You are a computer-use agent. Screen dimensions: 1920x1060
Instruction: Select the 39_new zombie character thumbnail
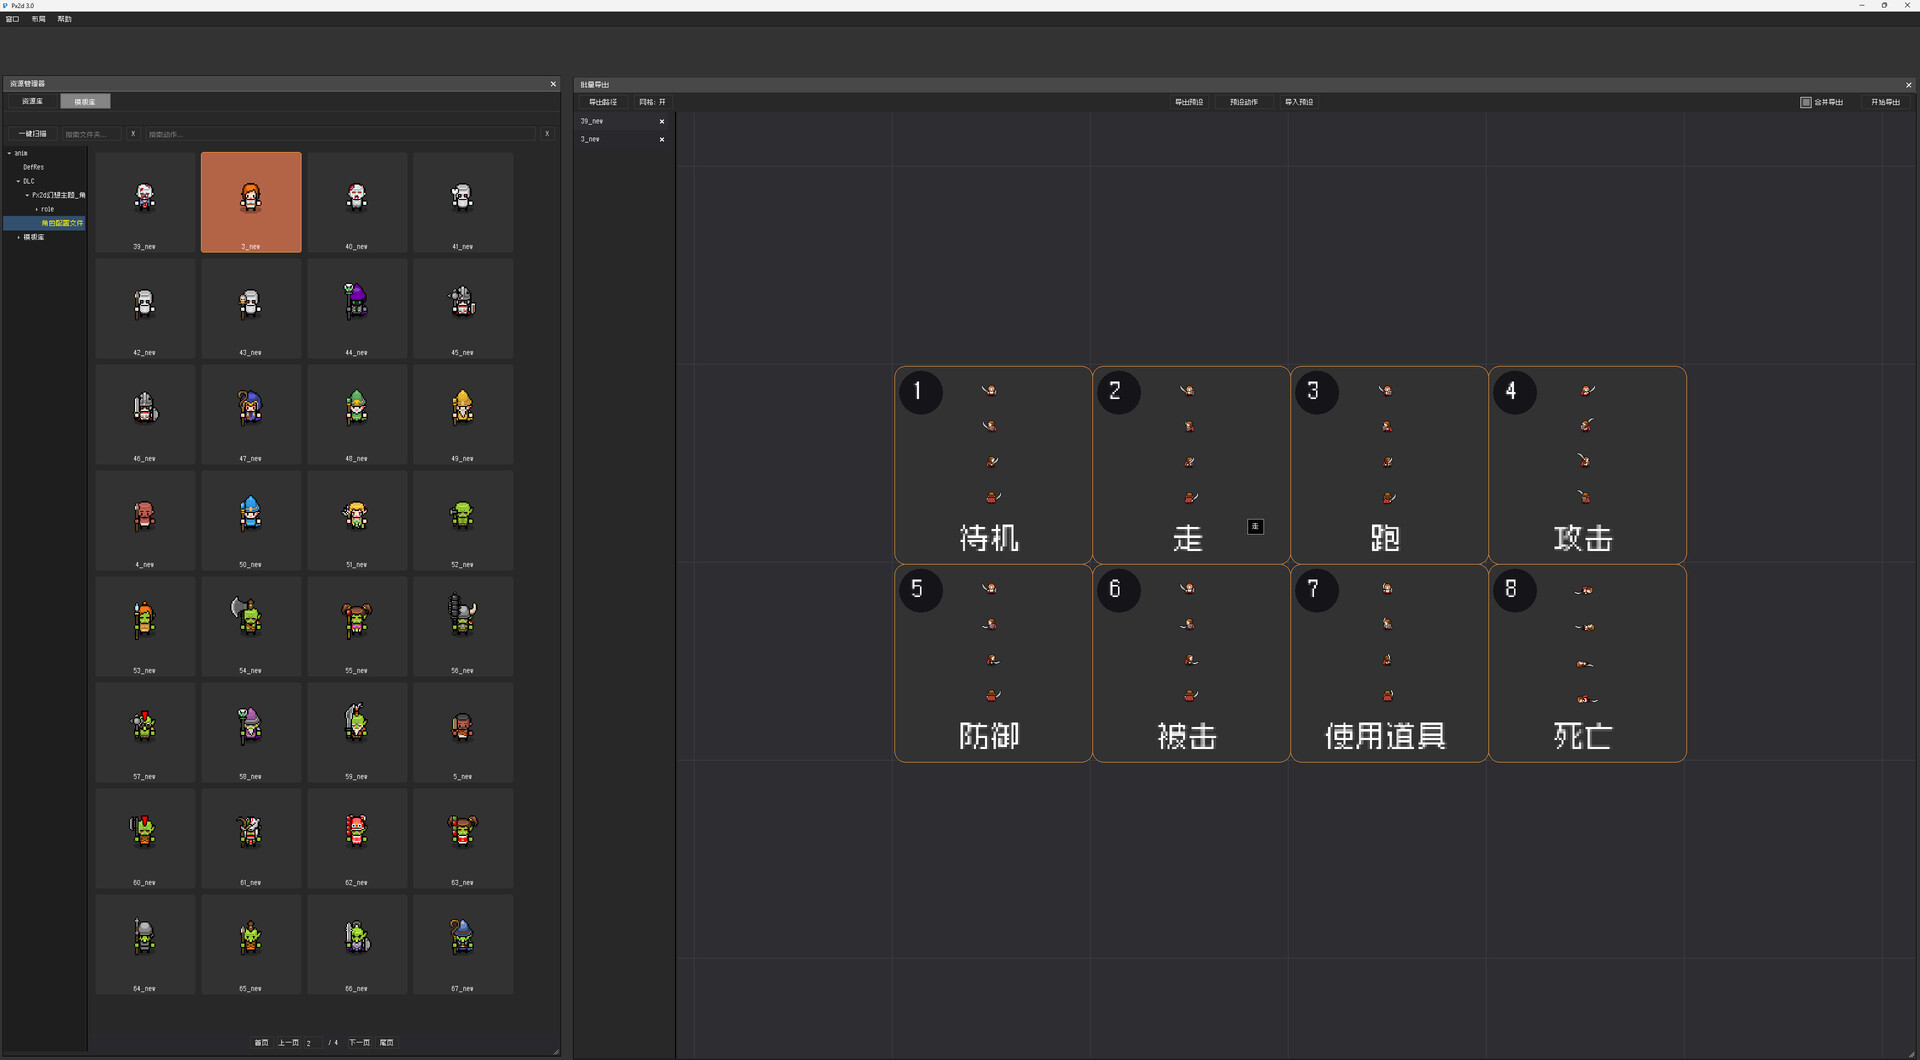(145, 202)
